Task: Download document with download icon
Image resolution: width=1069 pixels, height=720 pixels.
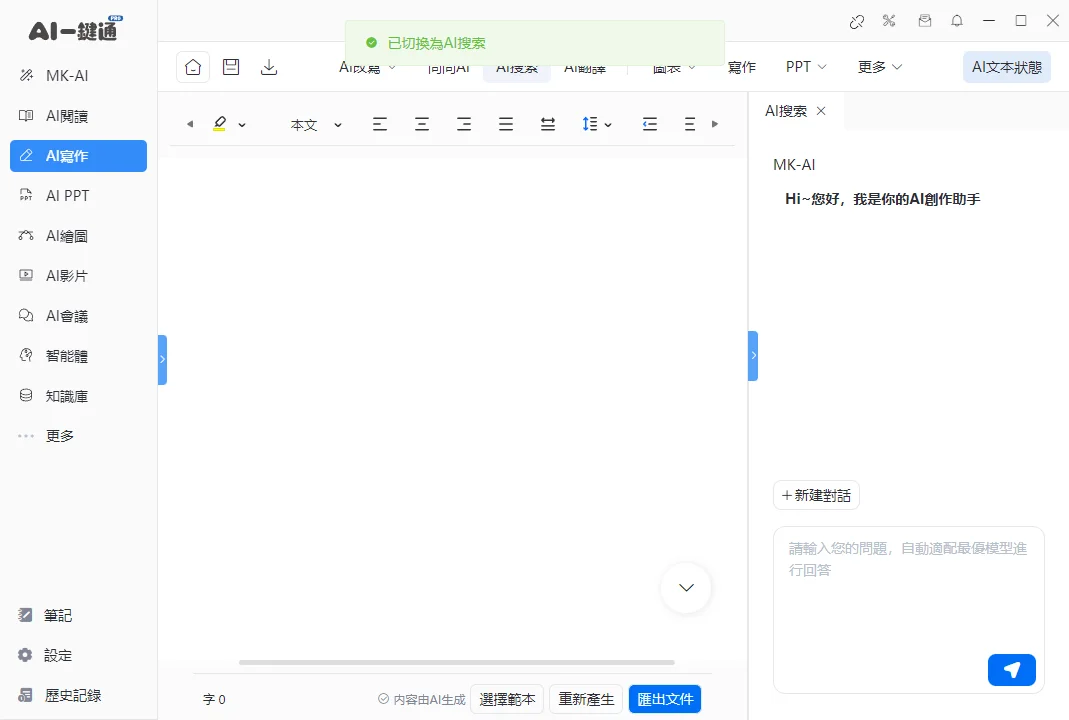Action: 269,67
